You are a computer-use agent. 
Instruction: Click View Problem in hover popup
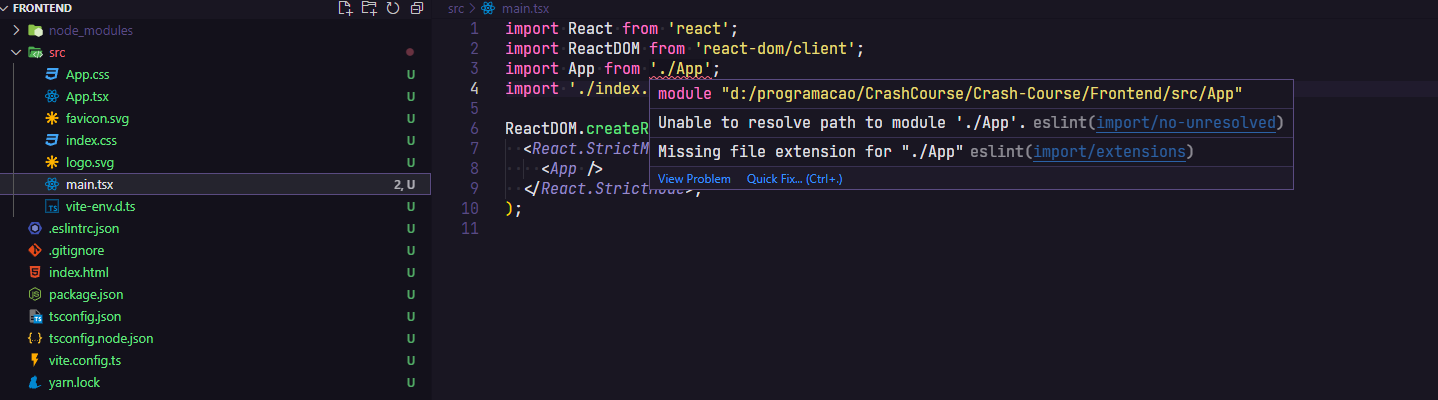(x=694, y=179)
